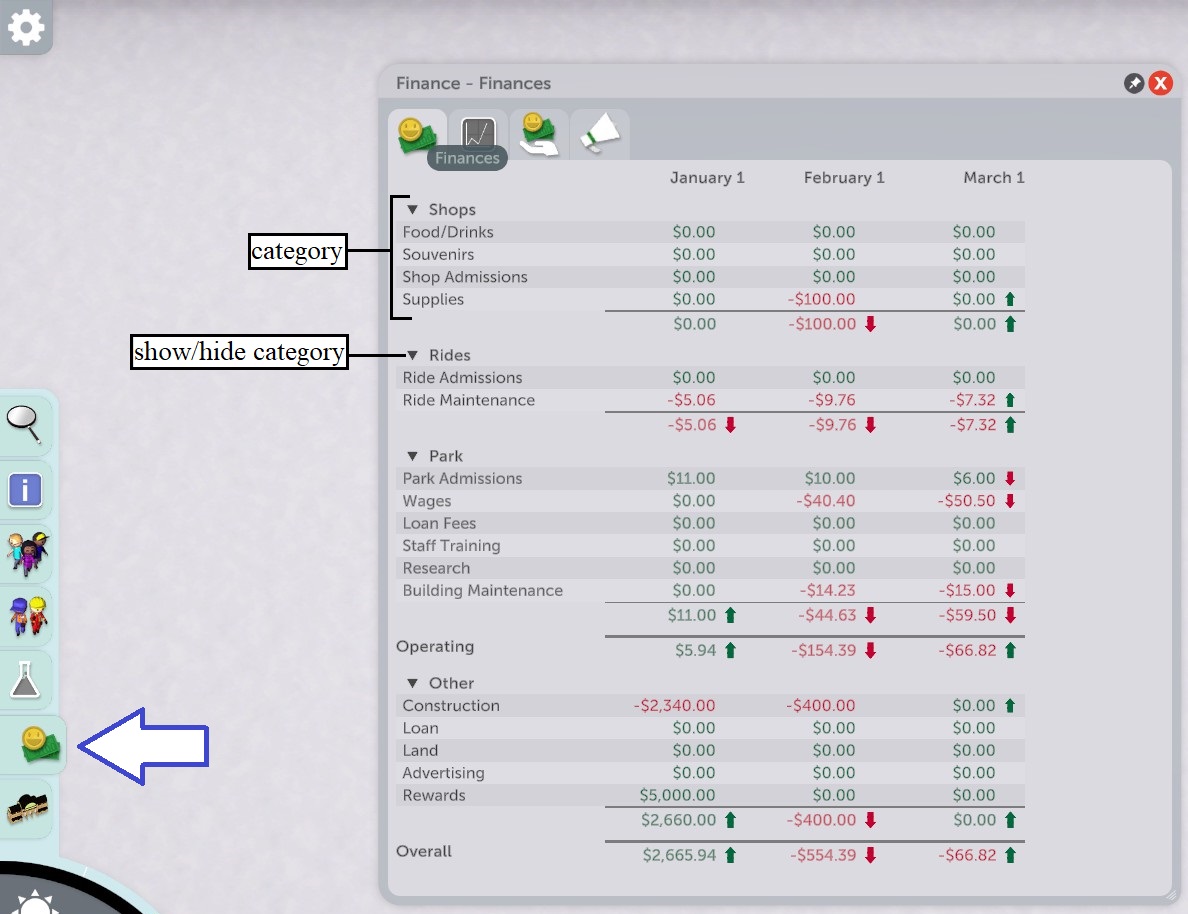Image resolution: width=1188 pixels, height=914 pixels.
Task: Open the rides coaster train icon
Action: (27, 808)
